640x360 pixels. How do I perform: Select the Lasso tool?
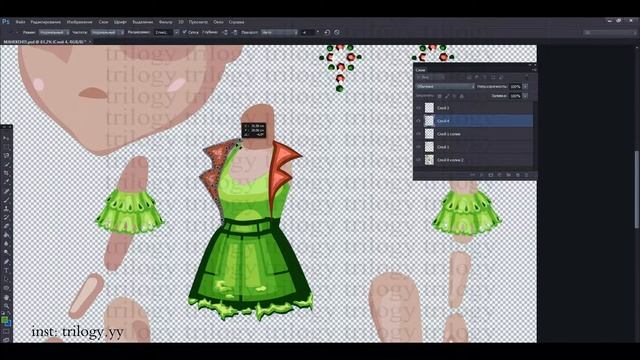(6, 156)
